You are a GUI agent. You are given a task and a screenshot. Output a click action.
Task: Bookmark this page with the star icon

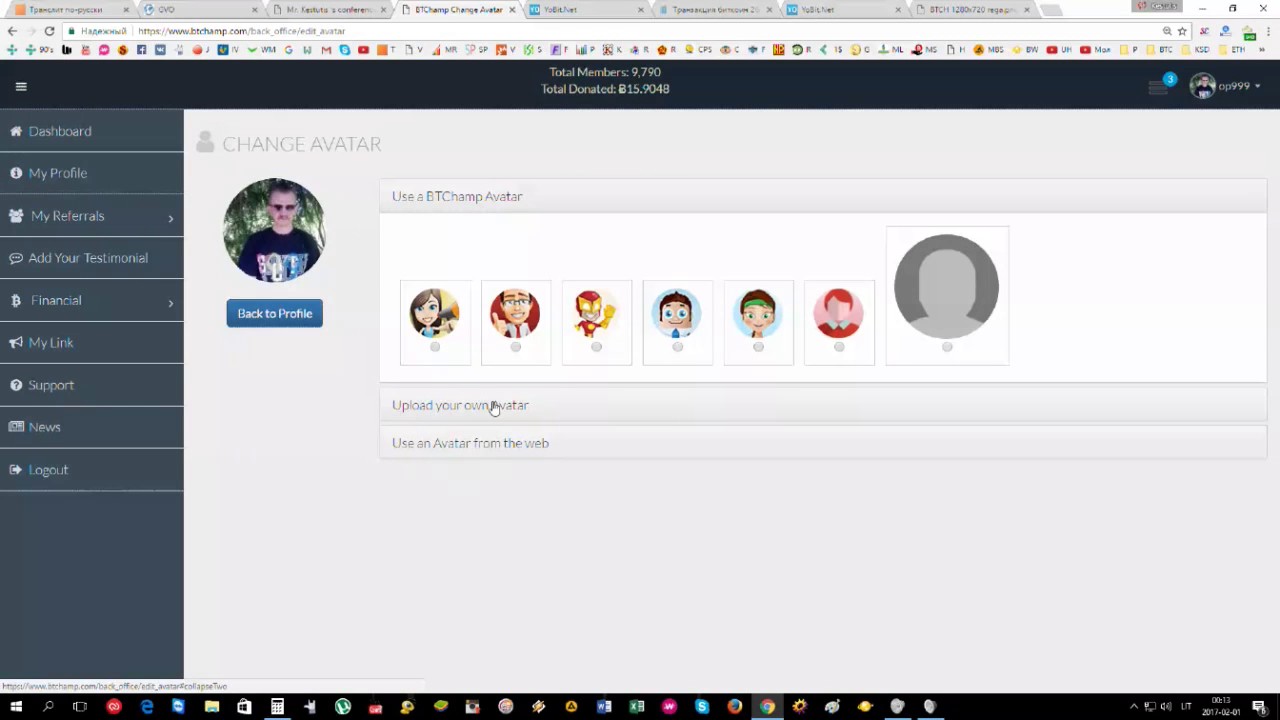[x=1182, y=31]
